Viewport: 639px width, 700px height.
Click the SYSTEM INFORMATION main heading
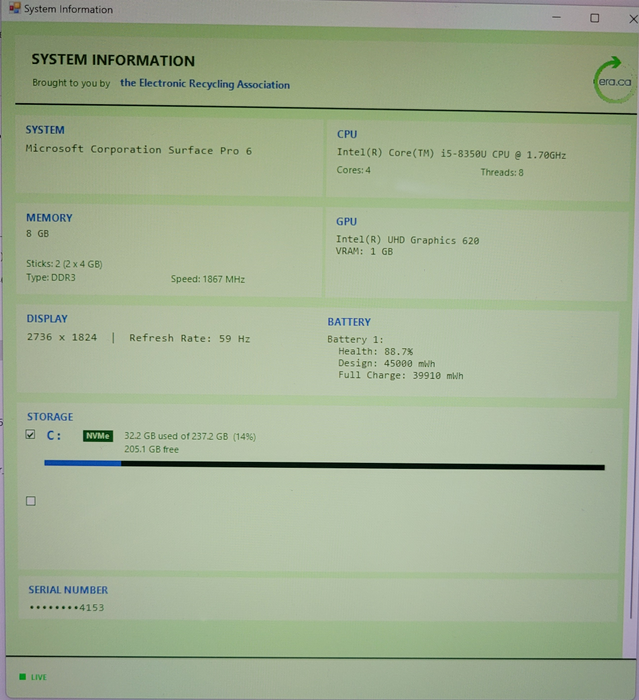(113, 60)
